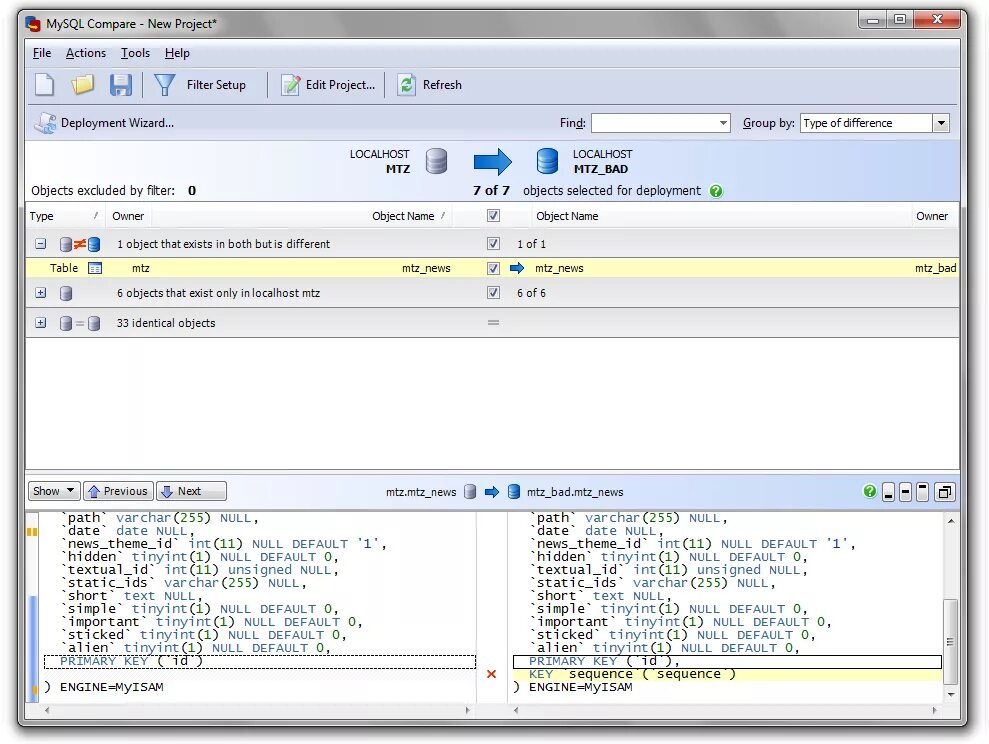989x744 pixels.
Task: Click the different-objects group icon
Action: coord(79,244)
